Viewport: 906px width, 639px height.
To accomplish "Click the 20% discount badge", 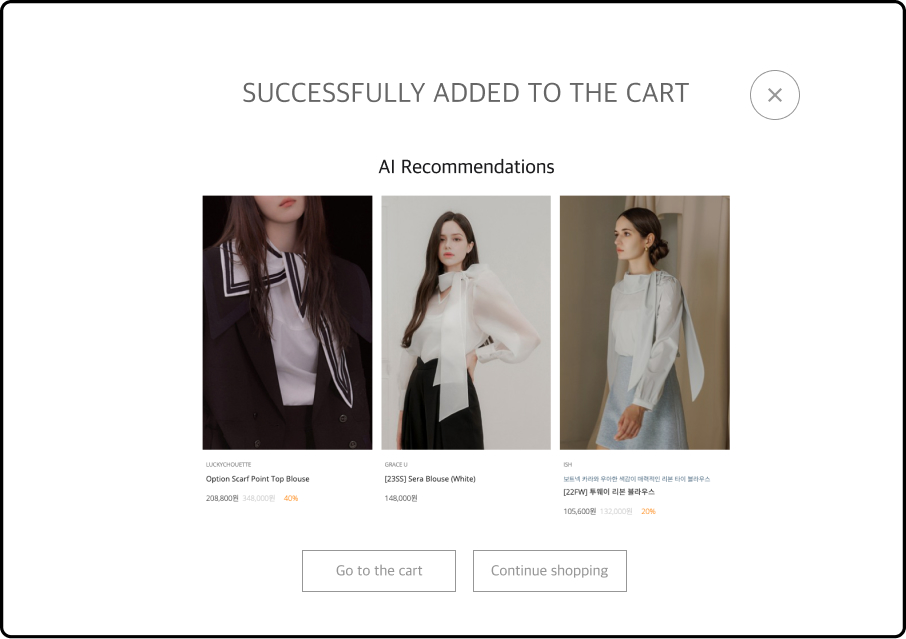I will coord(649,511).
